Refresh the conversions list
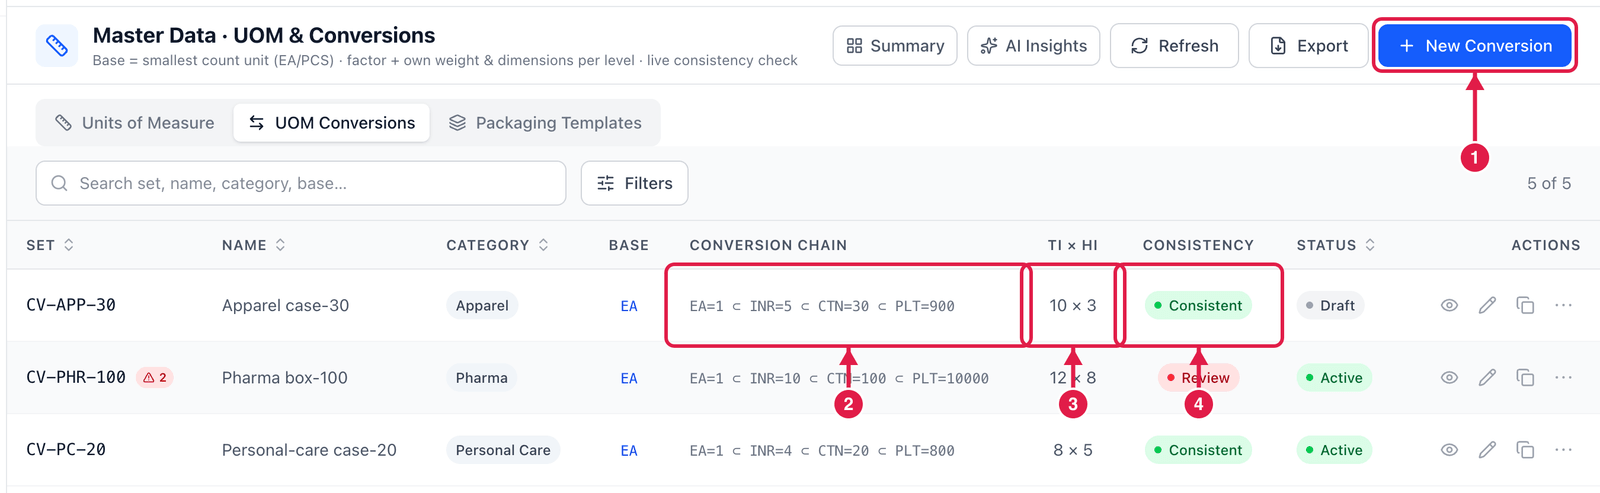 pyautogui.click(x=1174, y=46)
